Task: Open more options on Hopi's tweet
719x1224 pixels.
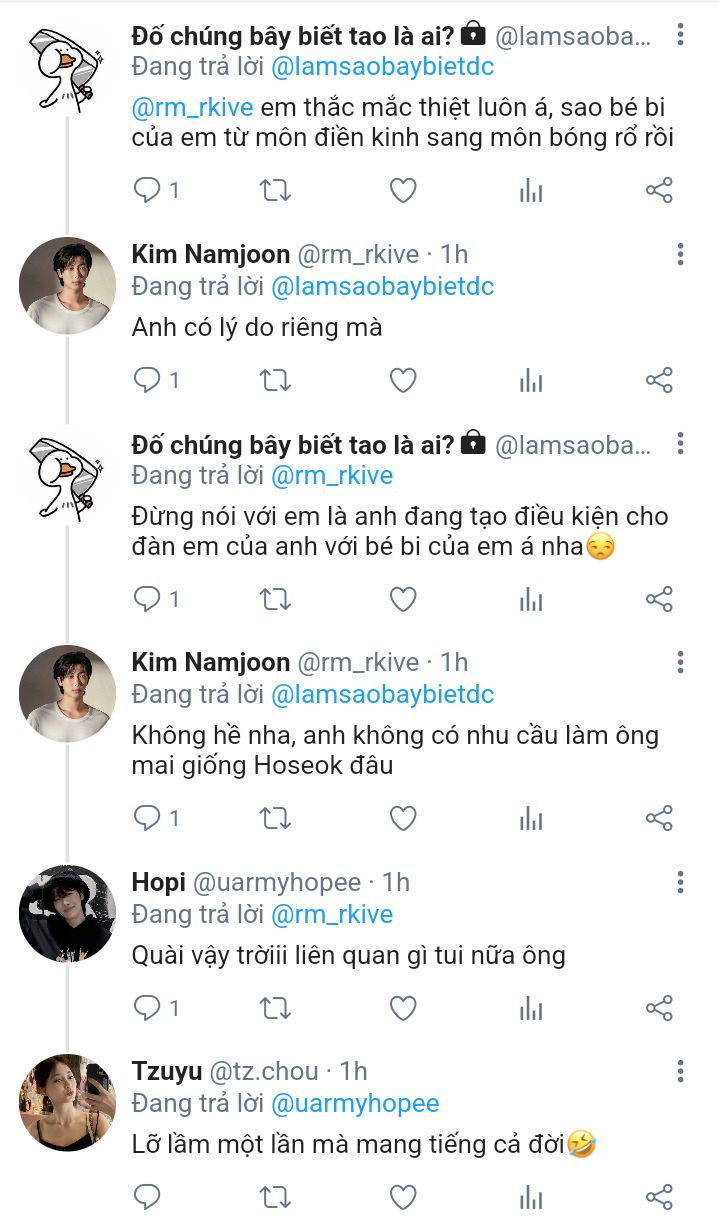Action: coord(680,883)
